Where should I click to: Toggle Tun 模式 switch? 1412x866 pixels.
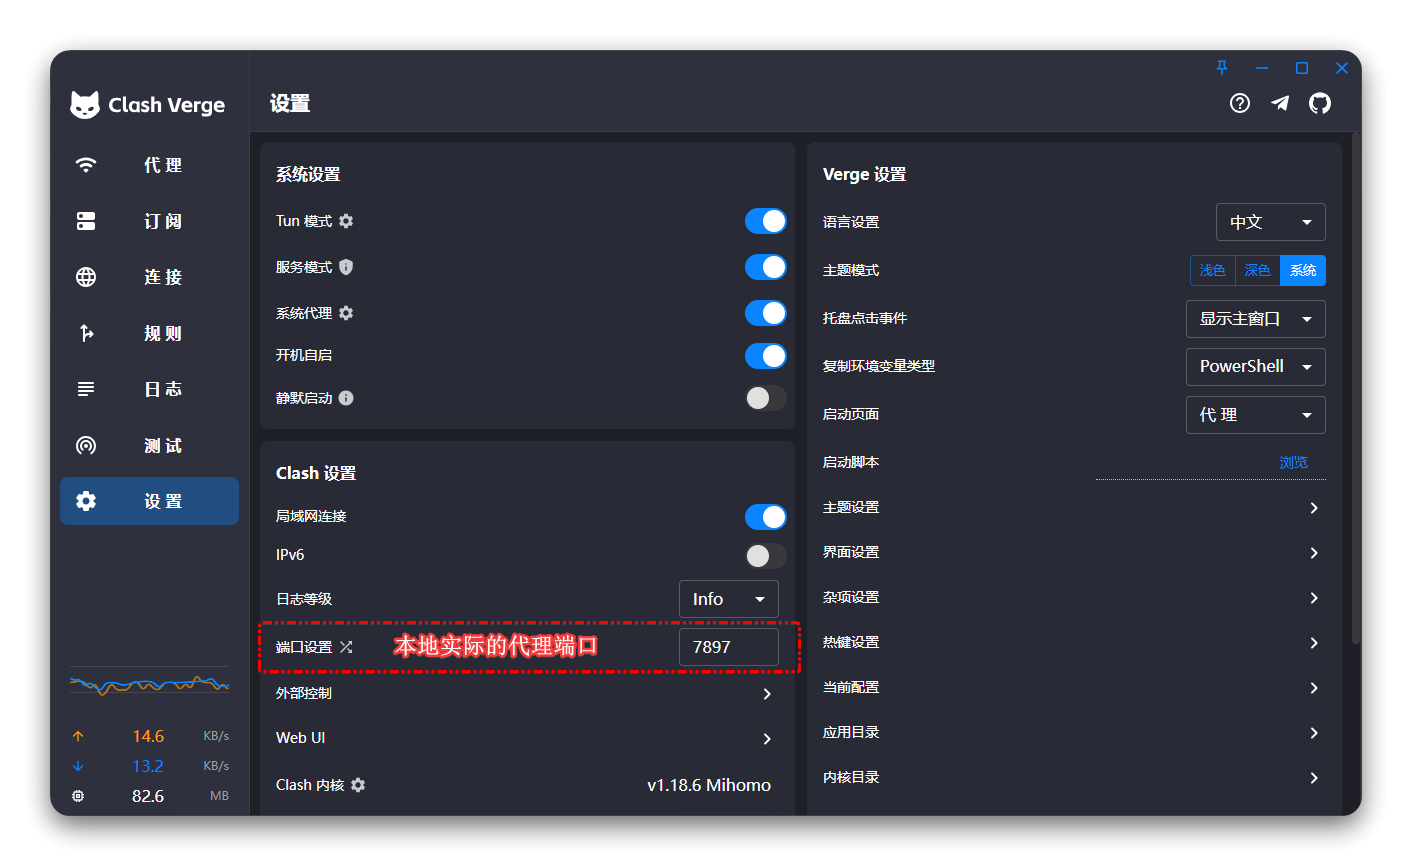[x=766, y=221]
